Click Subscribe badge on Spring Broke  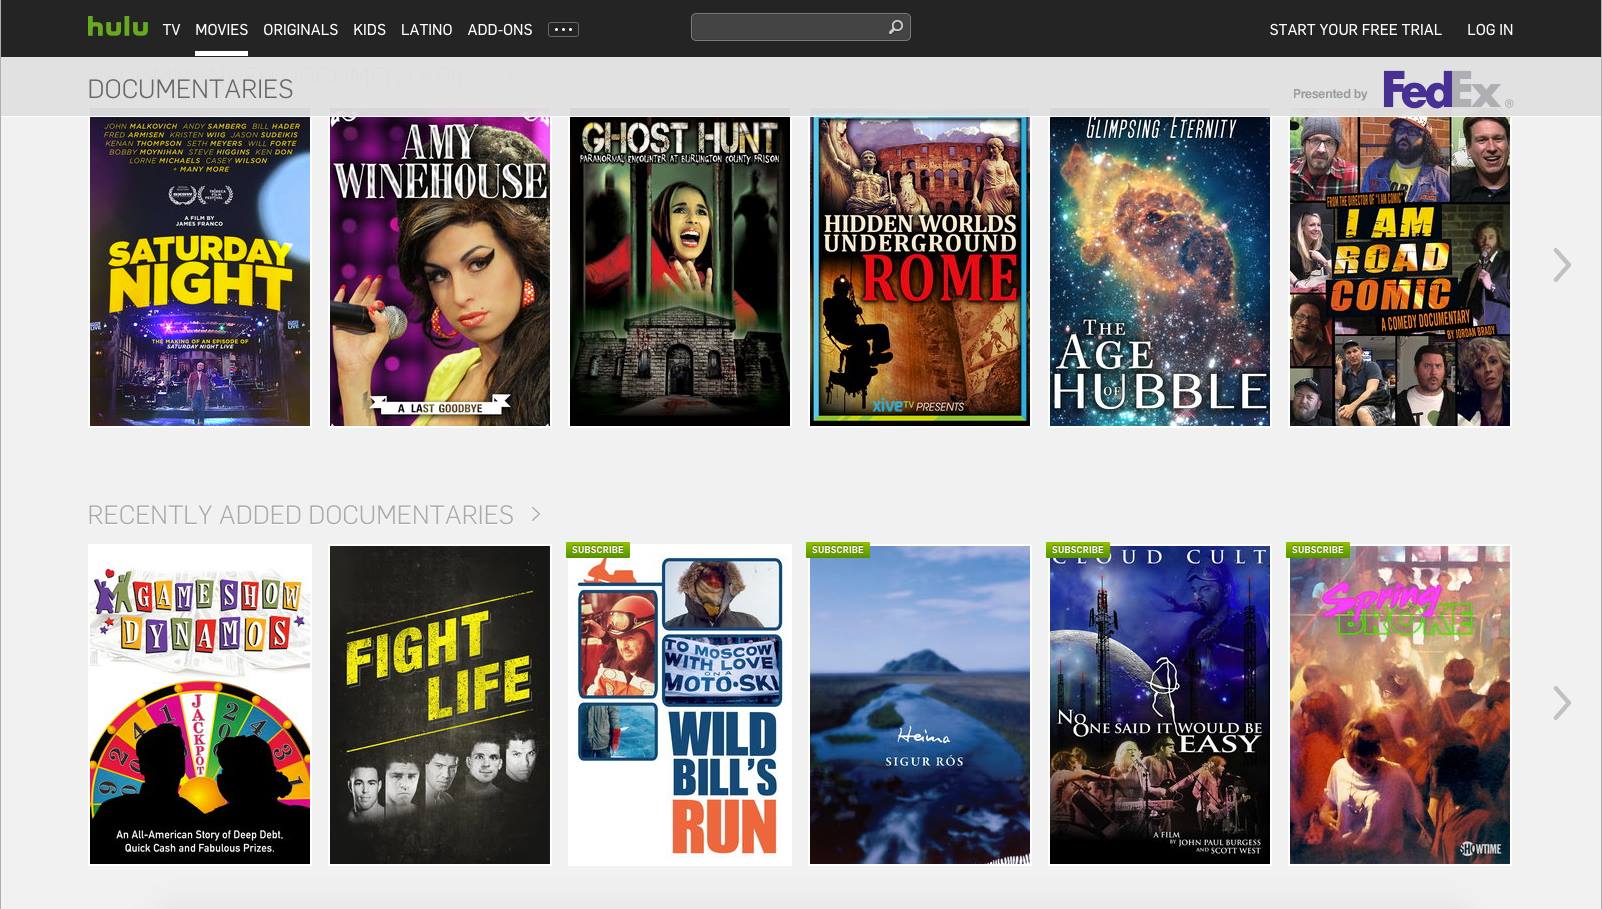[1318, 550]
